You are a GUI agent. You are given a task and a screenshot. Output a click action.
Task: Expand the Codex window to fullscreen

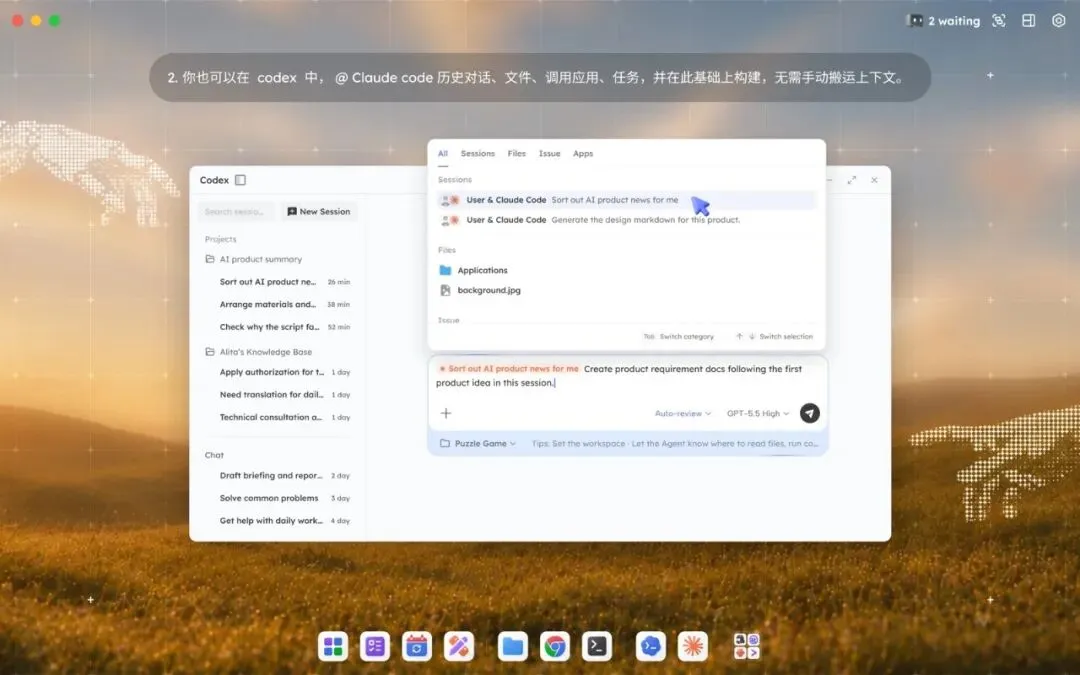tap(852, 180)
